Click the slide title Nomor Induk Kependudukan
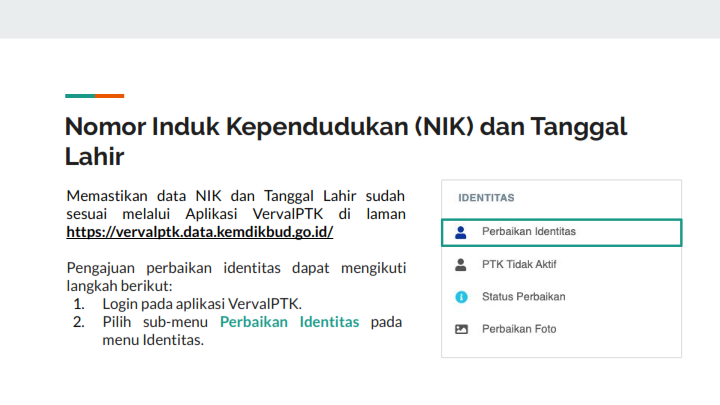 click(346, 141)
